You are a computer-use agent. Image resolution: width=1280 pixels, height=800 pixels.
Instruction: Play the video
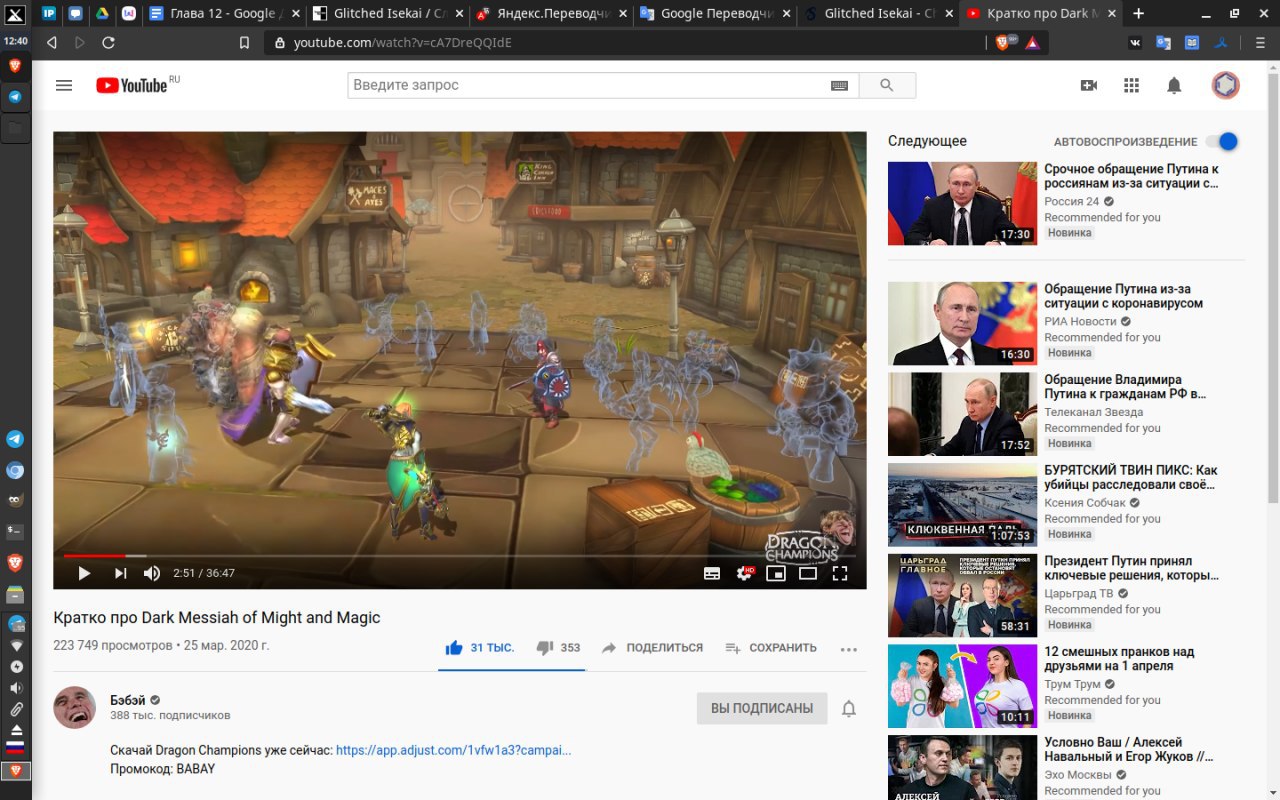point(84,573)
